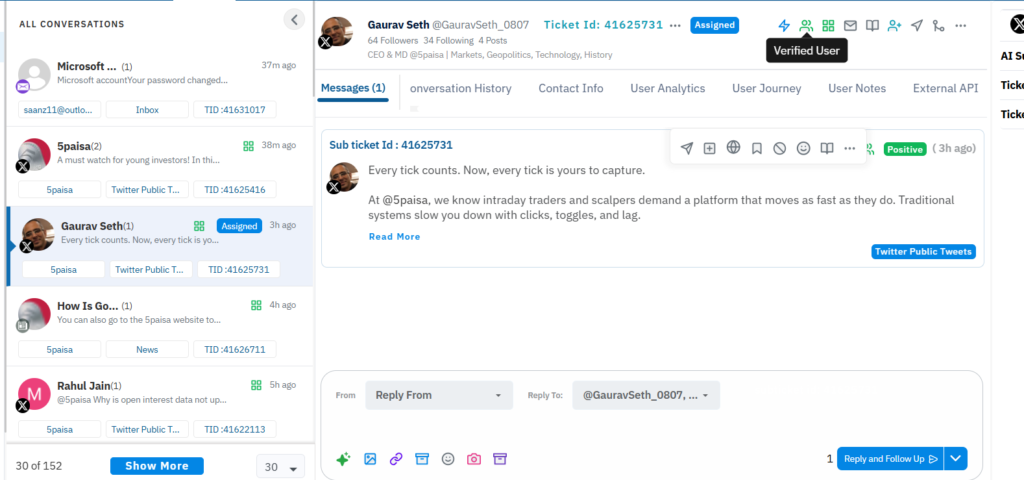Expand the Reply and Follow Up arrow menu
The width and height of the screenshot is (1024, 480).
pyautogui.click(x=957, y=459)
